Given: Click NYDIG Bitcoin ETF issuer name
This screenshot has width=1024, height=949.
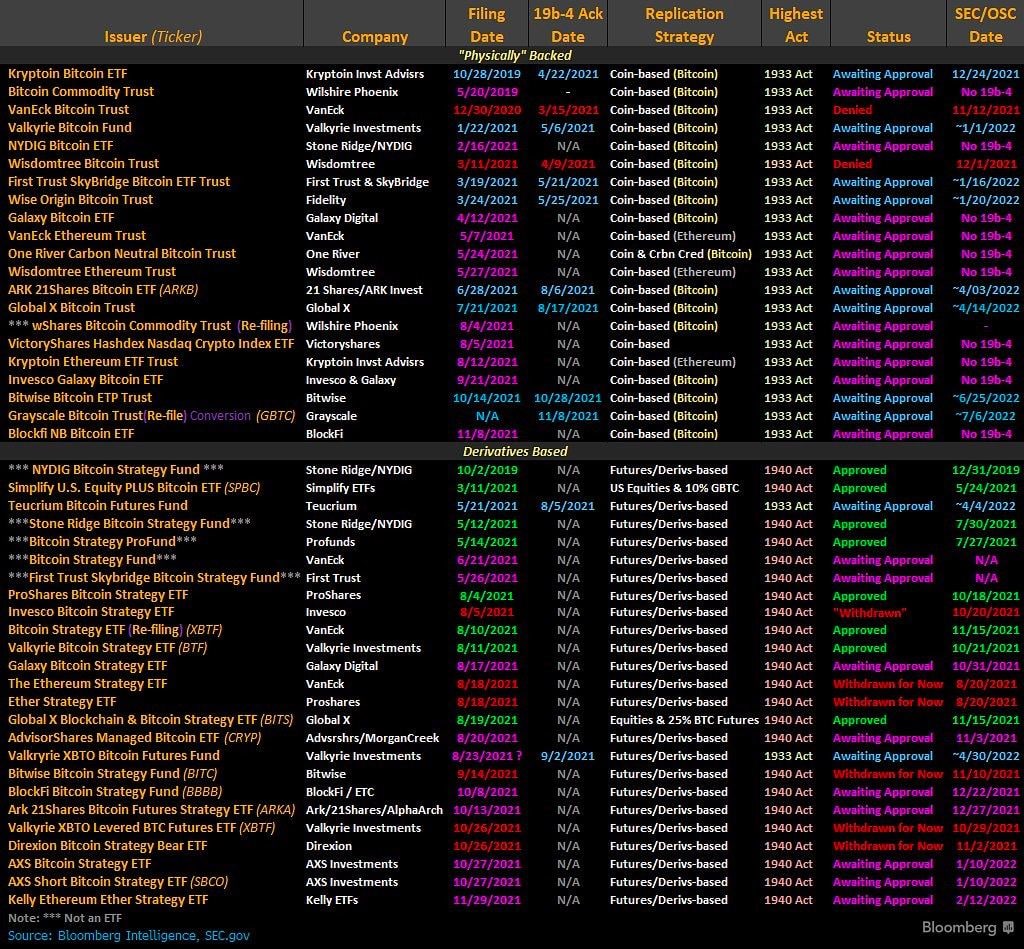Looking at the screenshot, I should tap(61, 146).
